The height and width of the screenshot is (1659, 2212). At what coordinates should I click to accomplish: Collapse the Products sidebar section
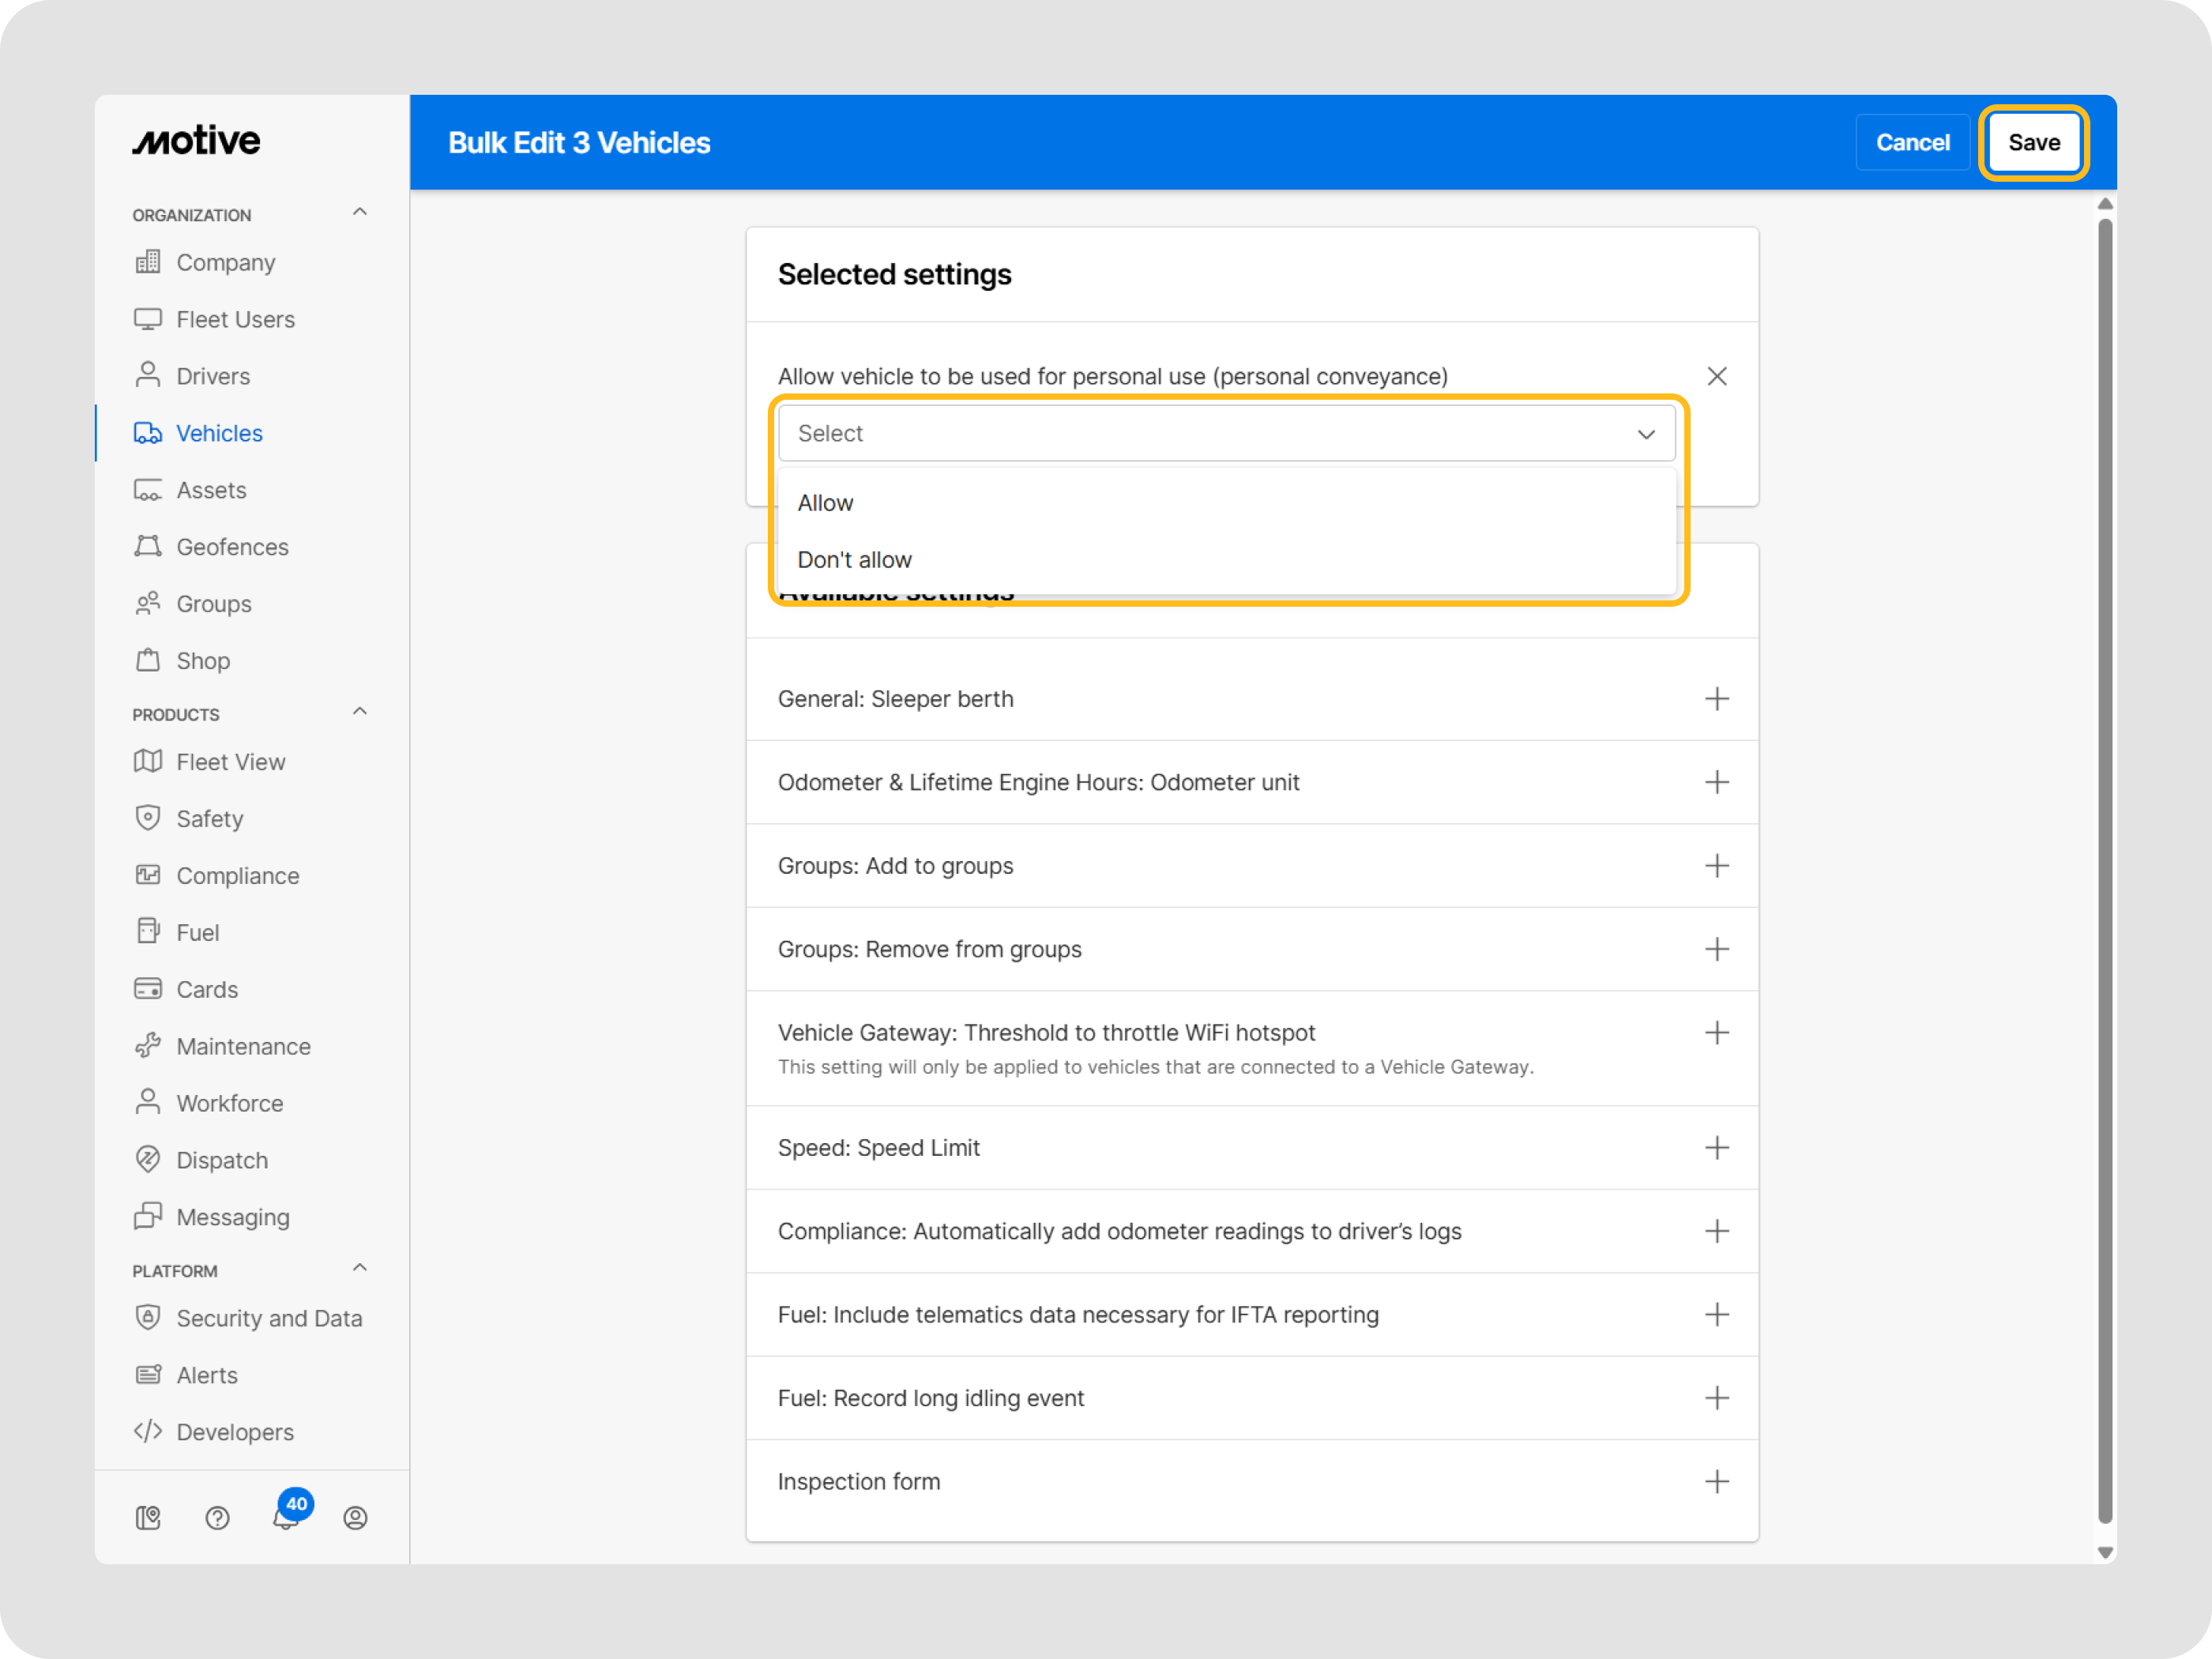tap(360, 711)
